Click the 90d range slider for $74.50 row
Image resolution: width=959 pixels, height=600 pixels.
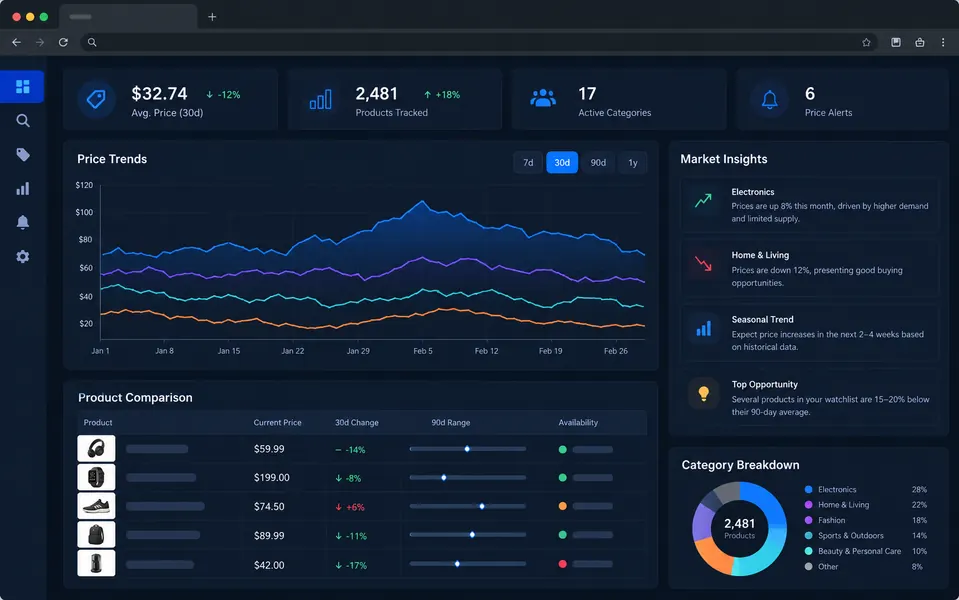coord(468,506)
